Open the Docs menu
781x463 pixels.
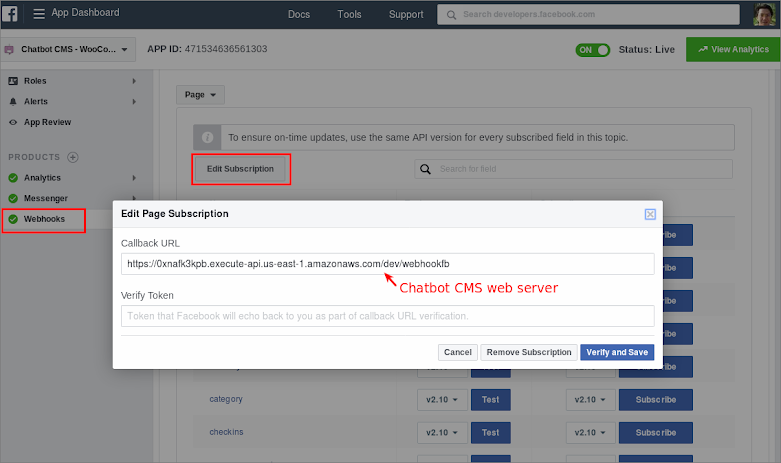pyautogui.click(x=299, y=14)
